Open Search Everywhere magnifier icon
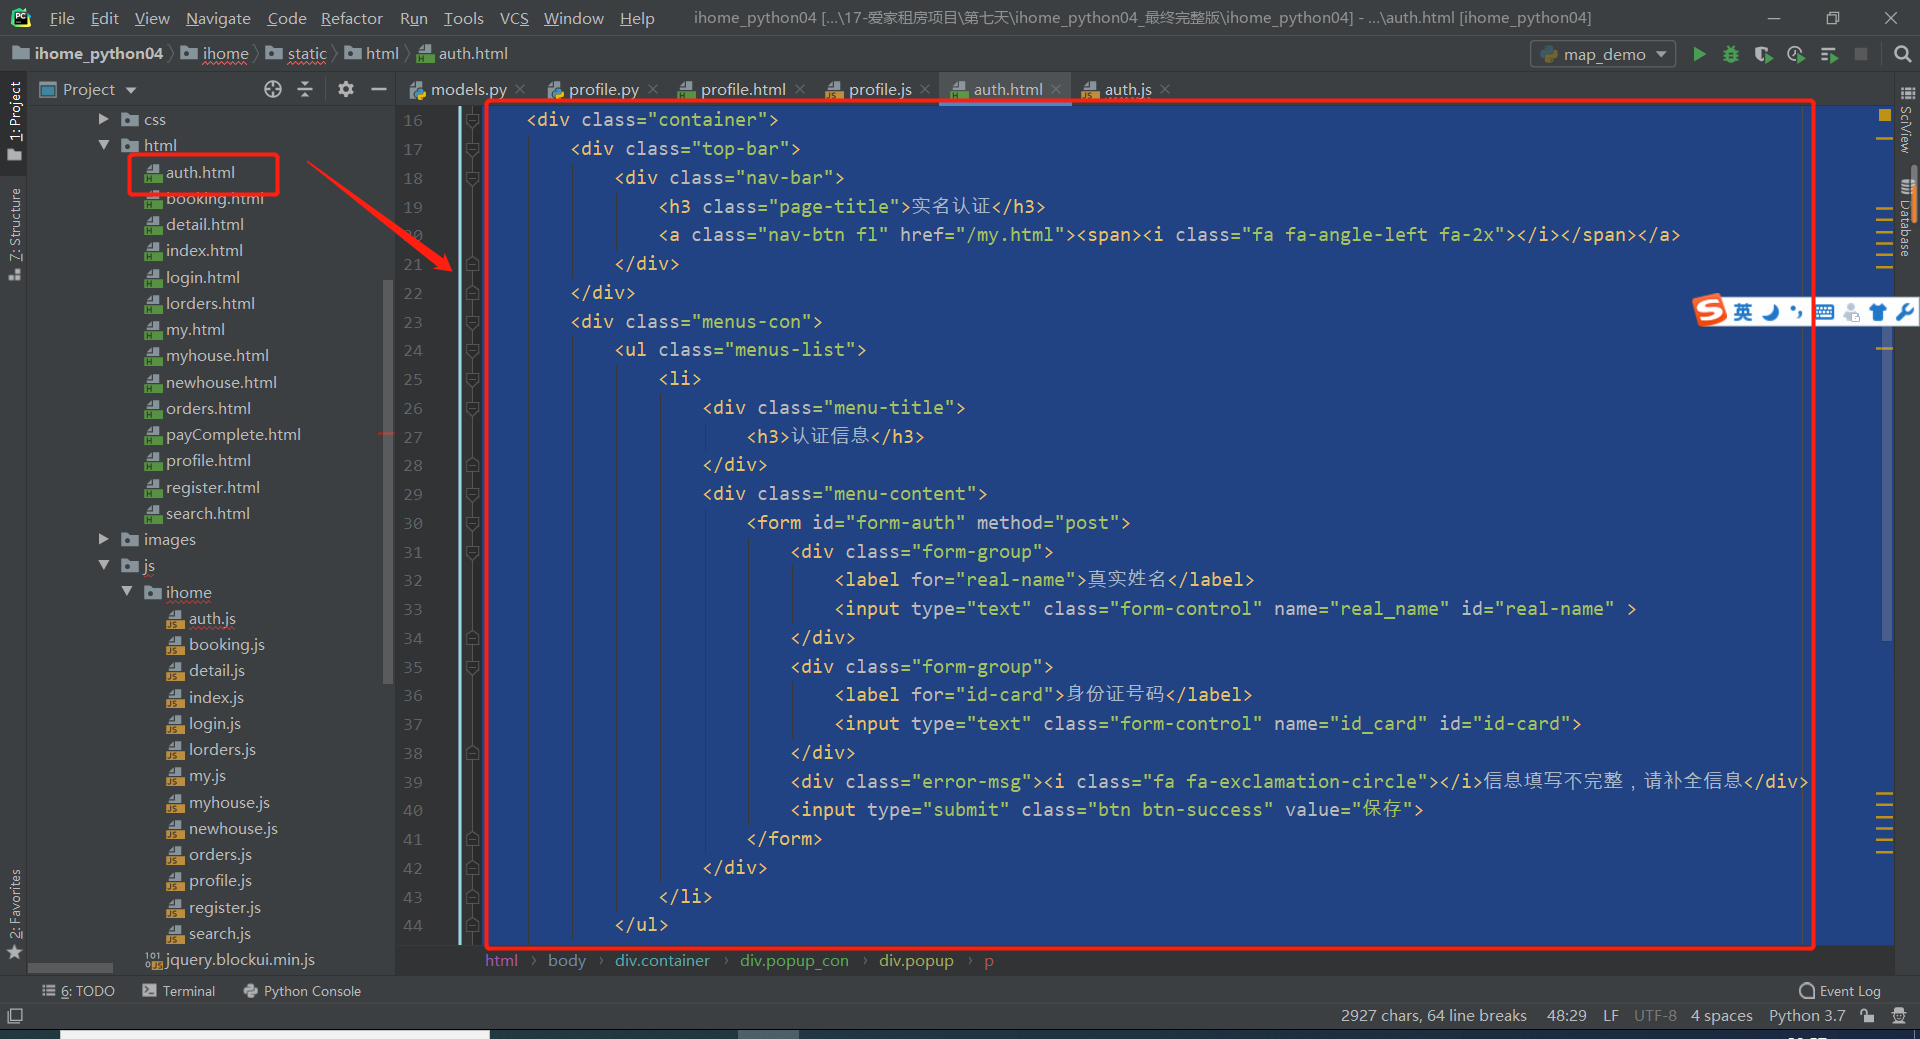Image resolution: width=1920 pixels, height=1039 pixels. point(1903,54)
